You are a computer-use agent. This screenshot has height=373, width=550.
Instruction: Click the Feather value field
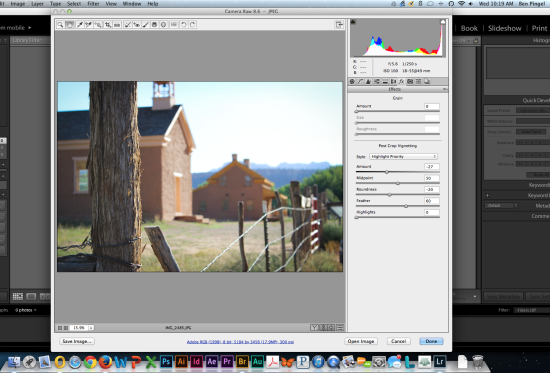(x=432, y=201)
